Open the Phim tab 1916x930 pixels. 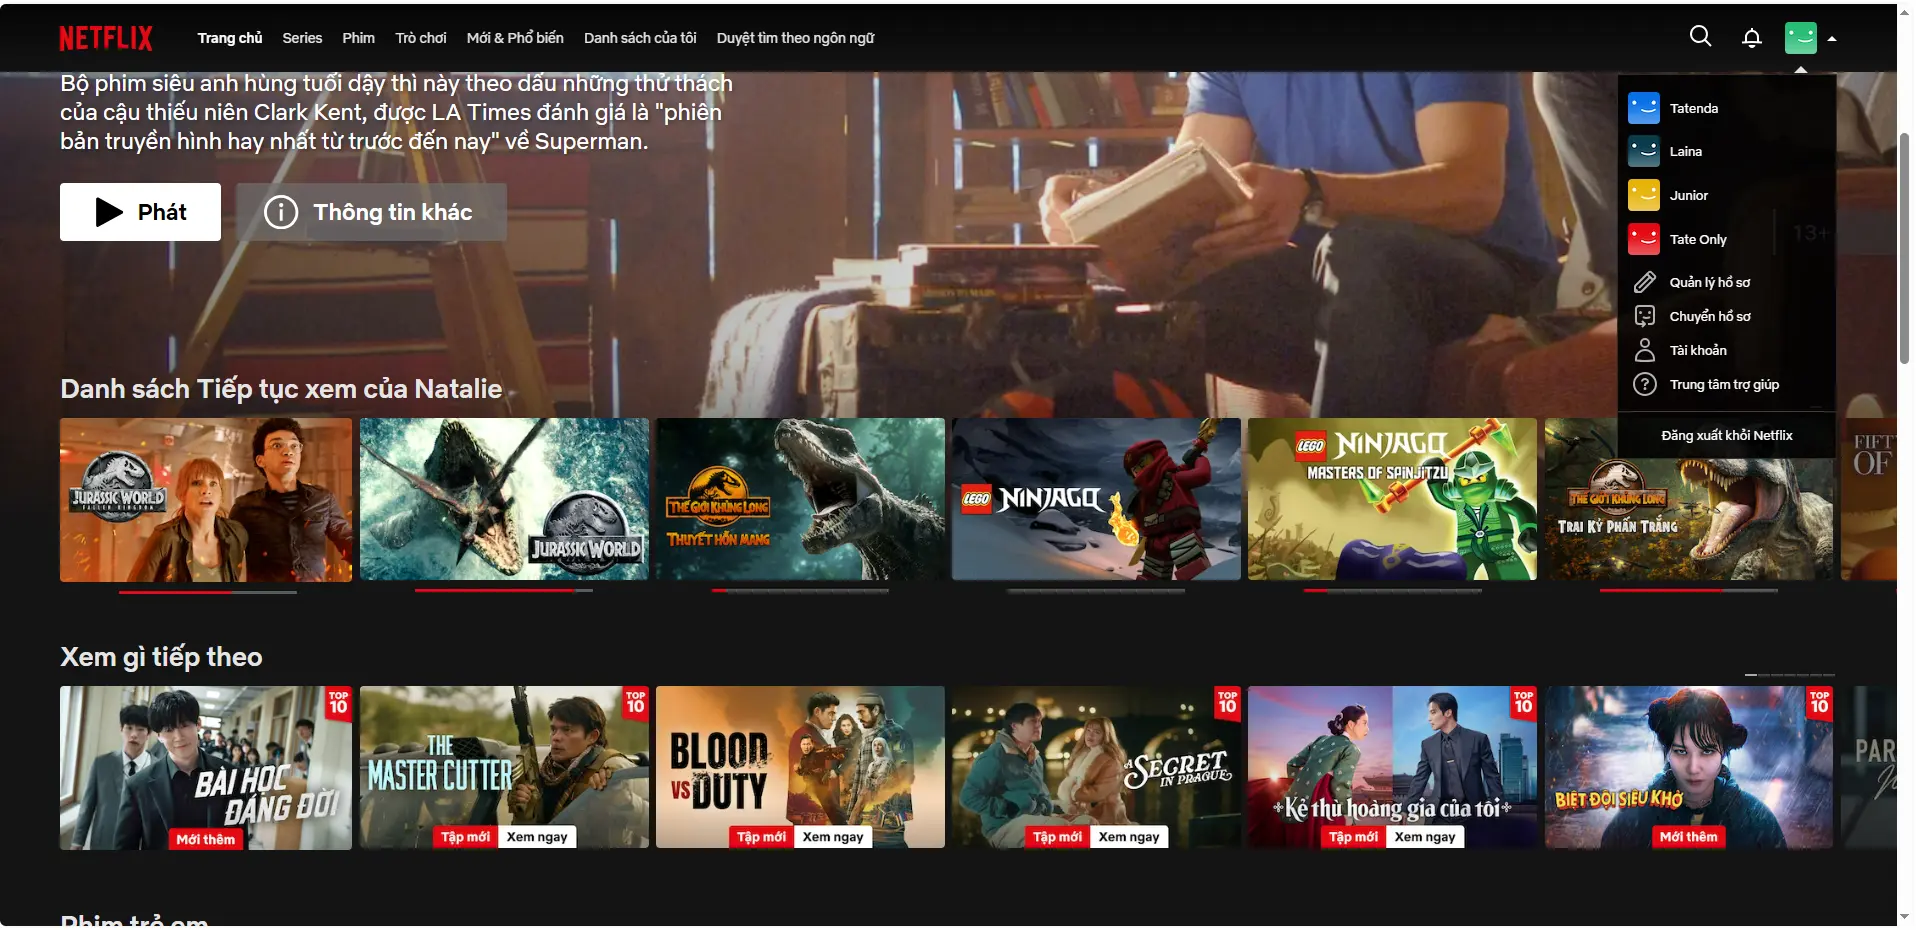click(358, 38)
